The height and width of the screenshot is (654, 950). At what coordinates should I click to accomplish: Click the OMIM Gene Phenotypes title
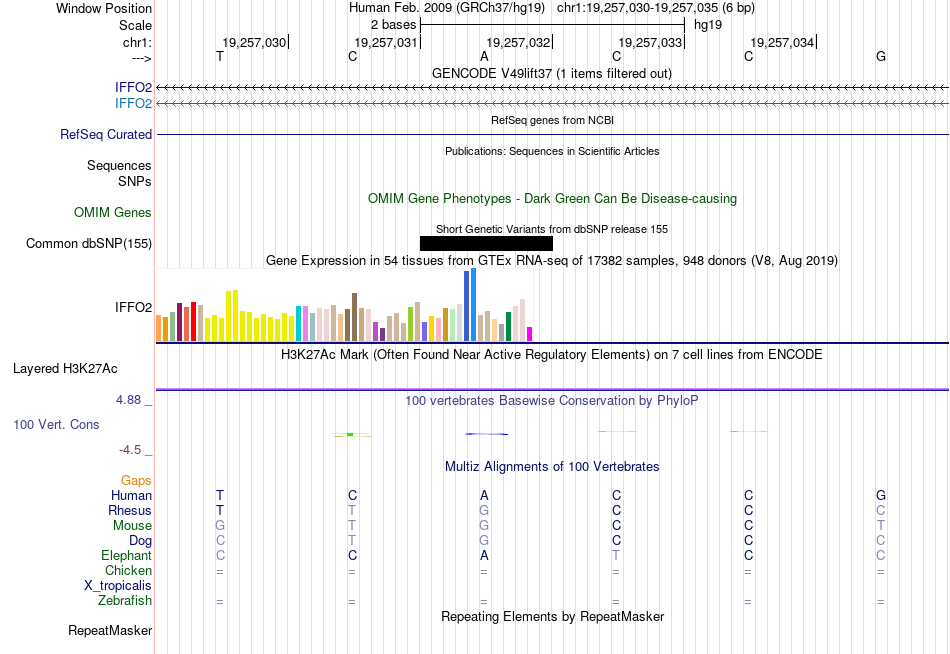pos(553,199)
